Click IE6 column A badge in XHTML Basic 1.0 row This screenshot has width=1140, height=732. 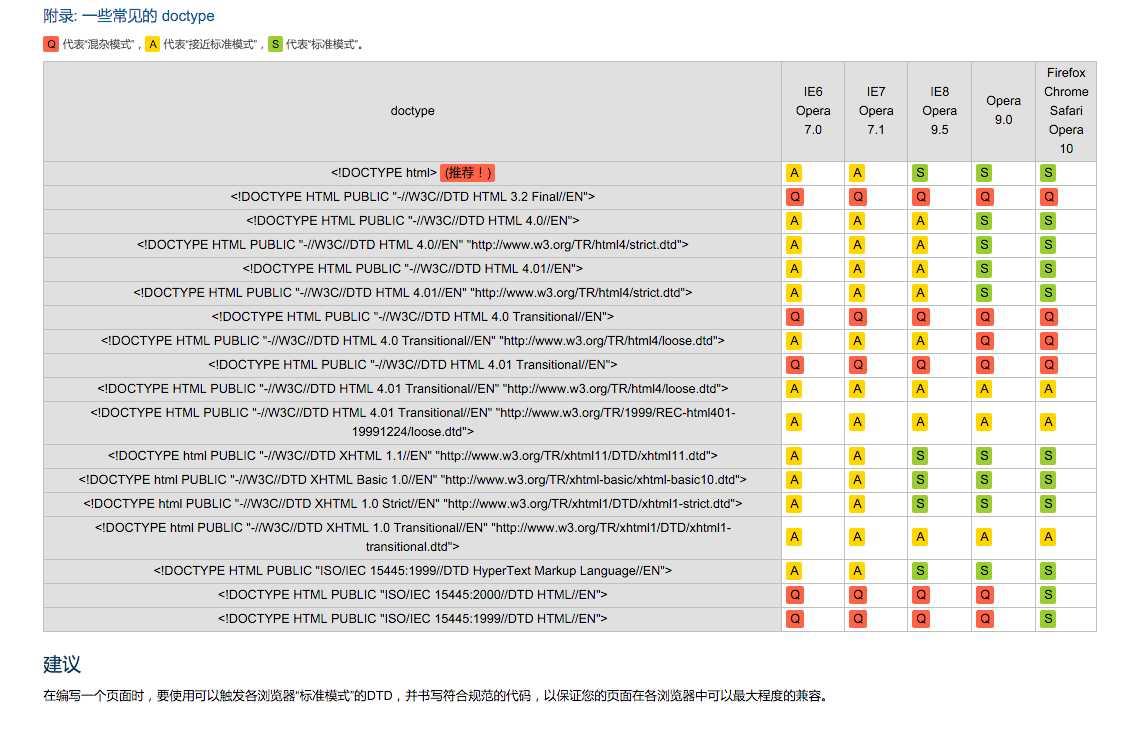tap(795, 480)
